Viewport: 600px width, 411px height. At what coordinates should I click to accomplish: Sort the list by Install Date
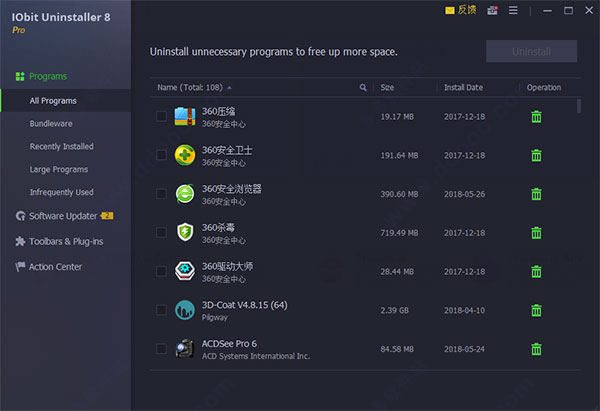click(463, 88)
